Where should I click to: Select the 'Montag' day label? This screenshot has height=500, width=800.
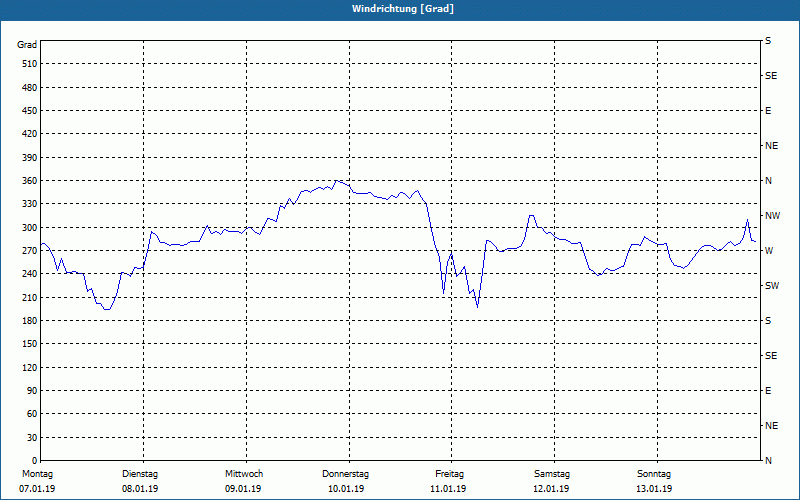point(37,474)
